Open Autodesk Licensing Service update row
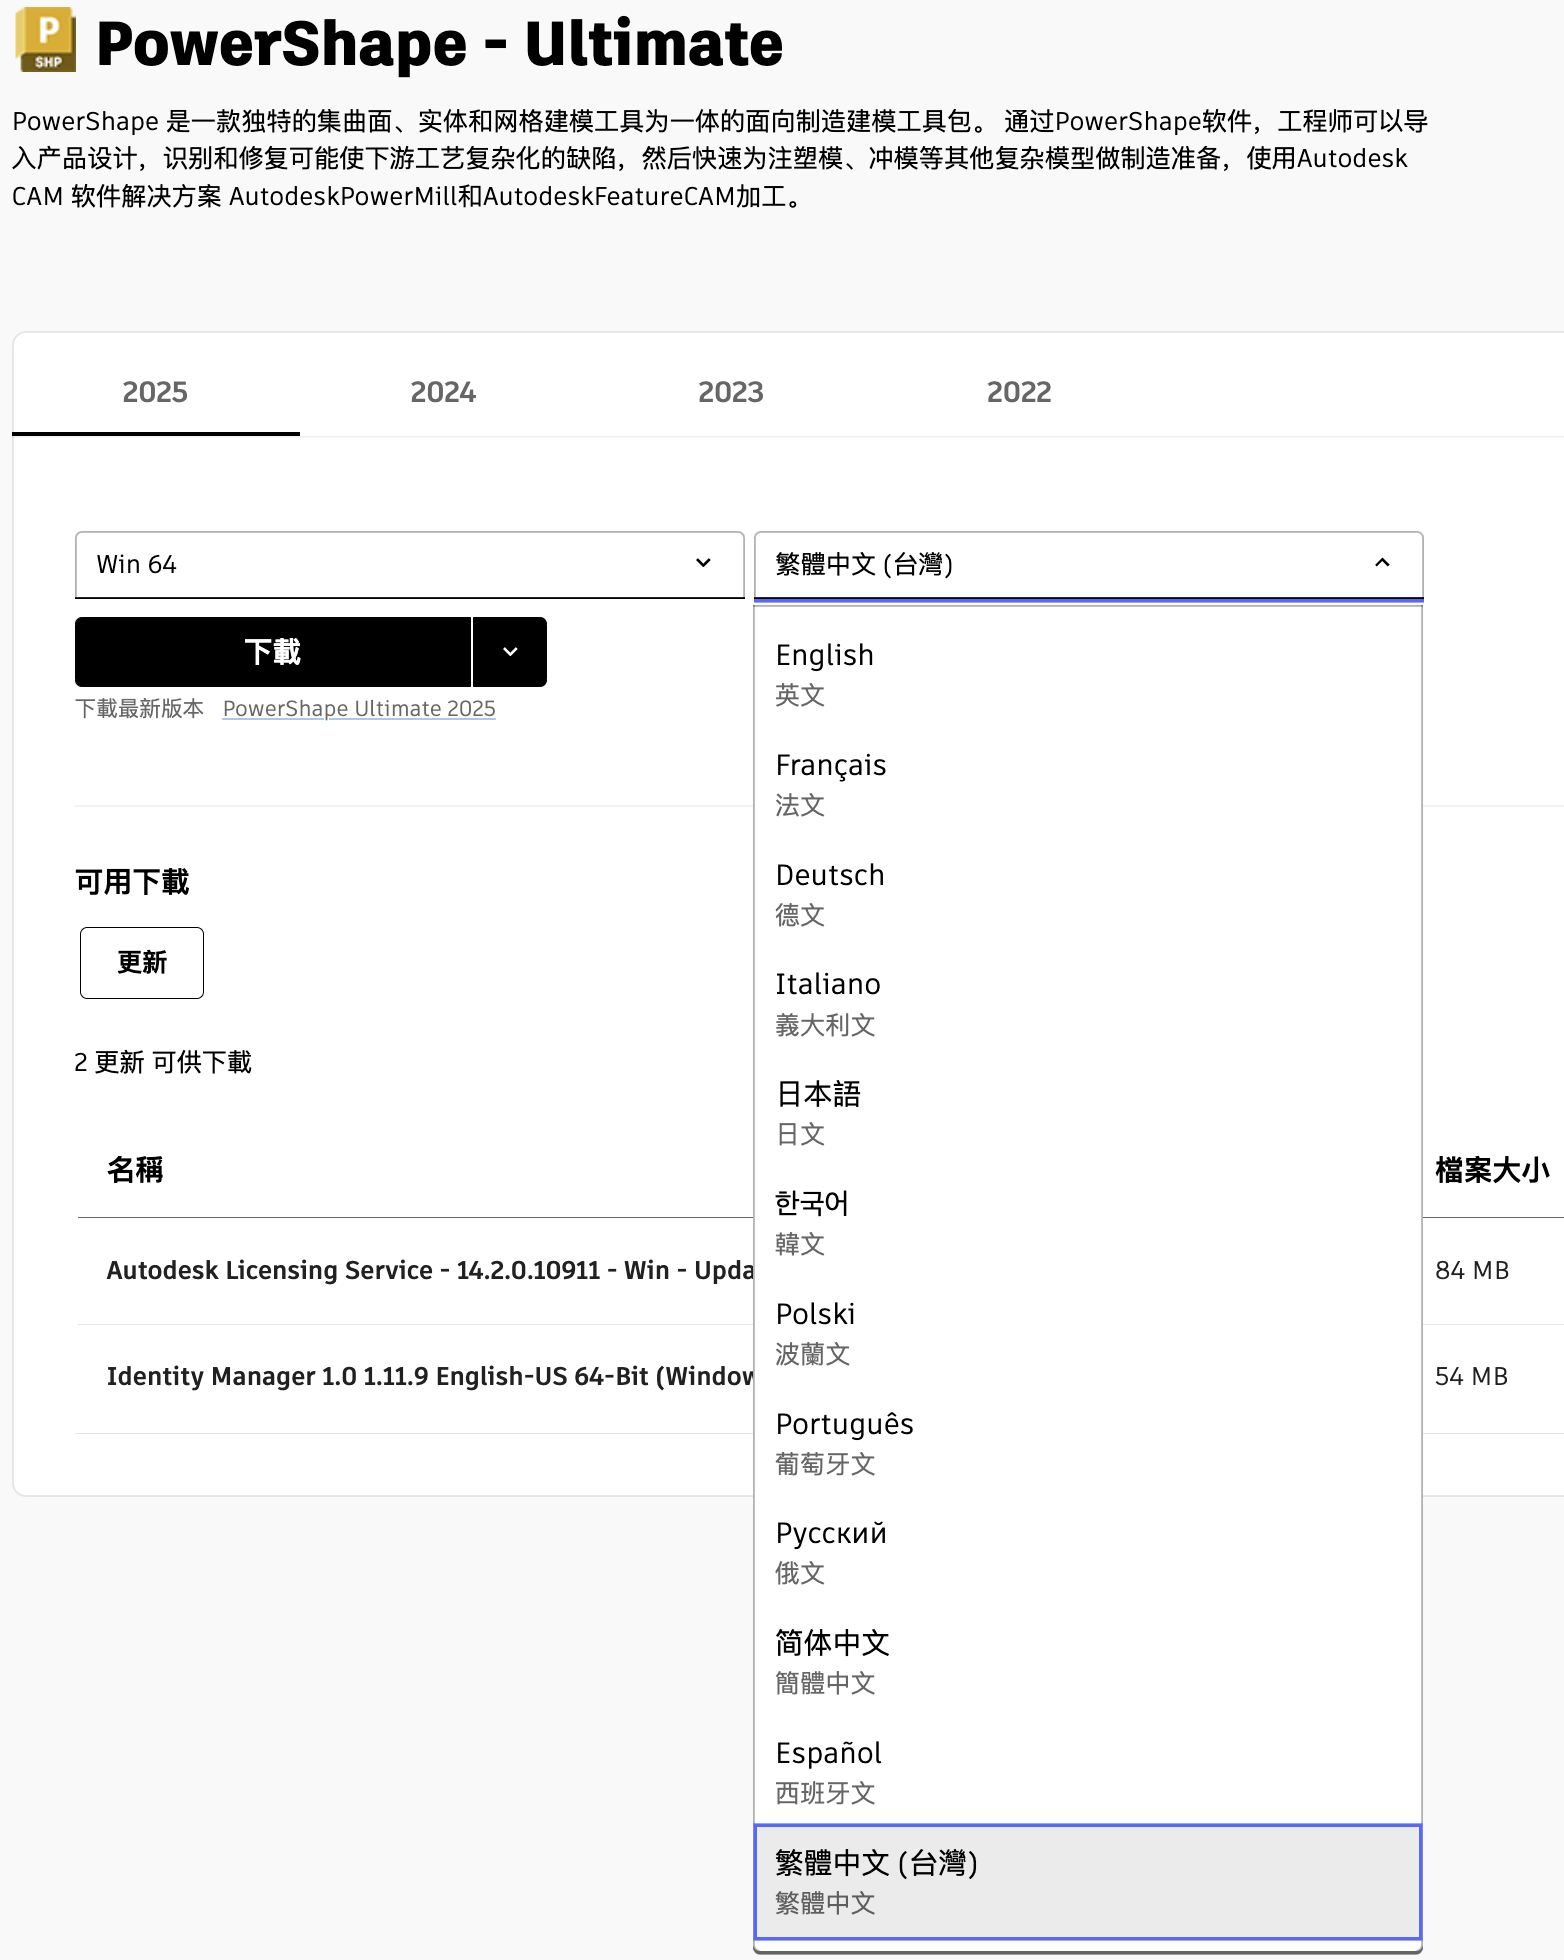The height and width of the screenshot is (1960, 1564). tap(430, 1270)
